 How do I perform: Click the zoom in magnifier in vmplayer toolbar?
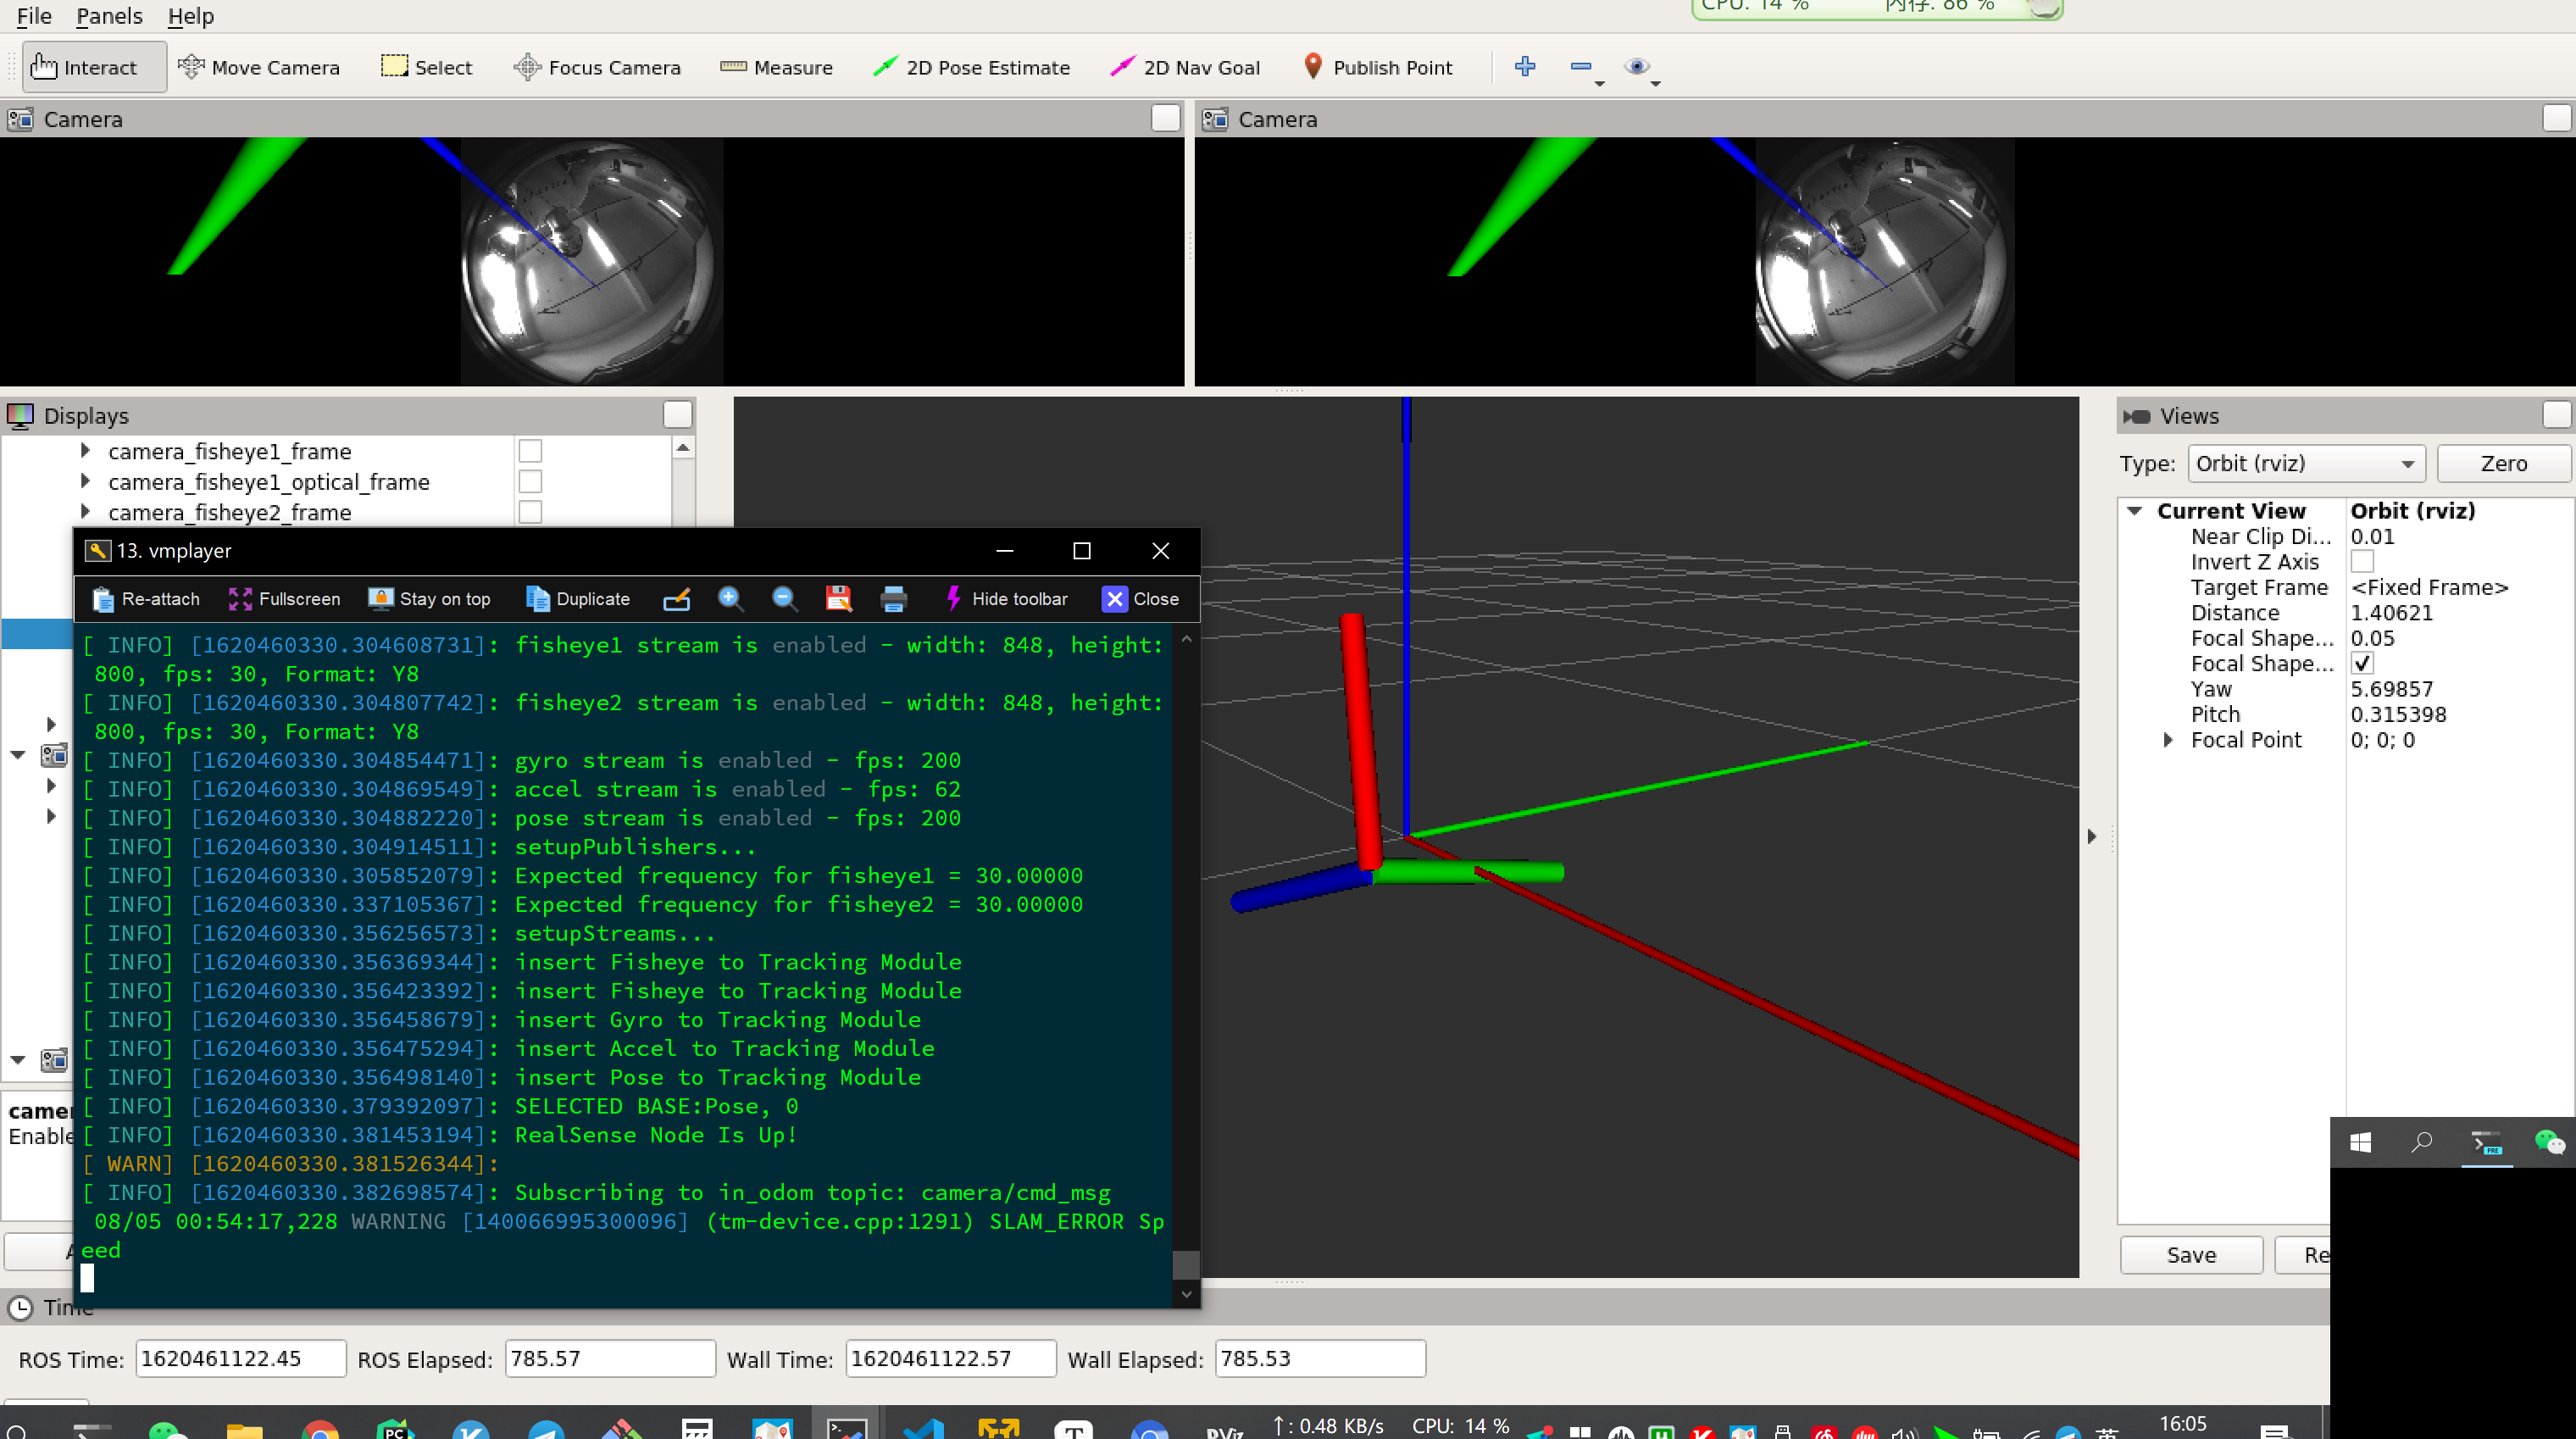tap(730, 598)
